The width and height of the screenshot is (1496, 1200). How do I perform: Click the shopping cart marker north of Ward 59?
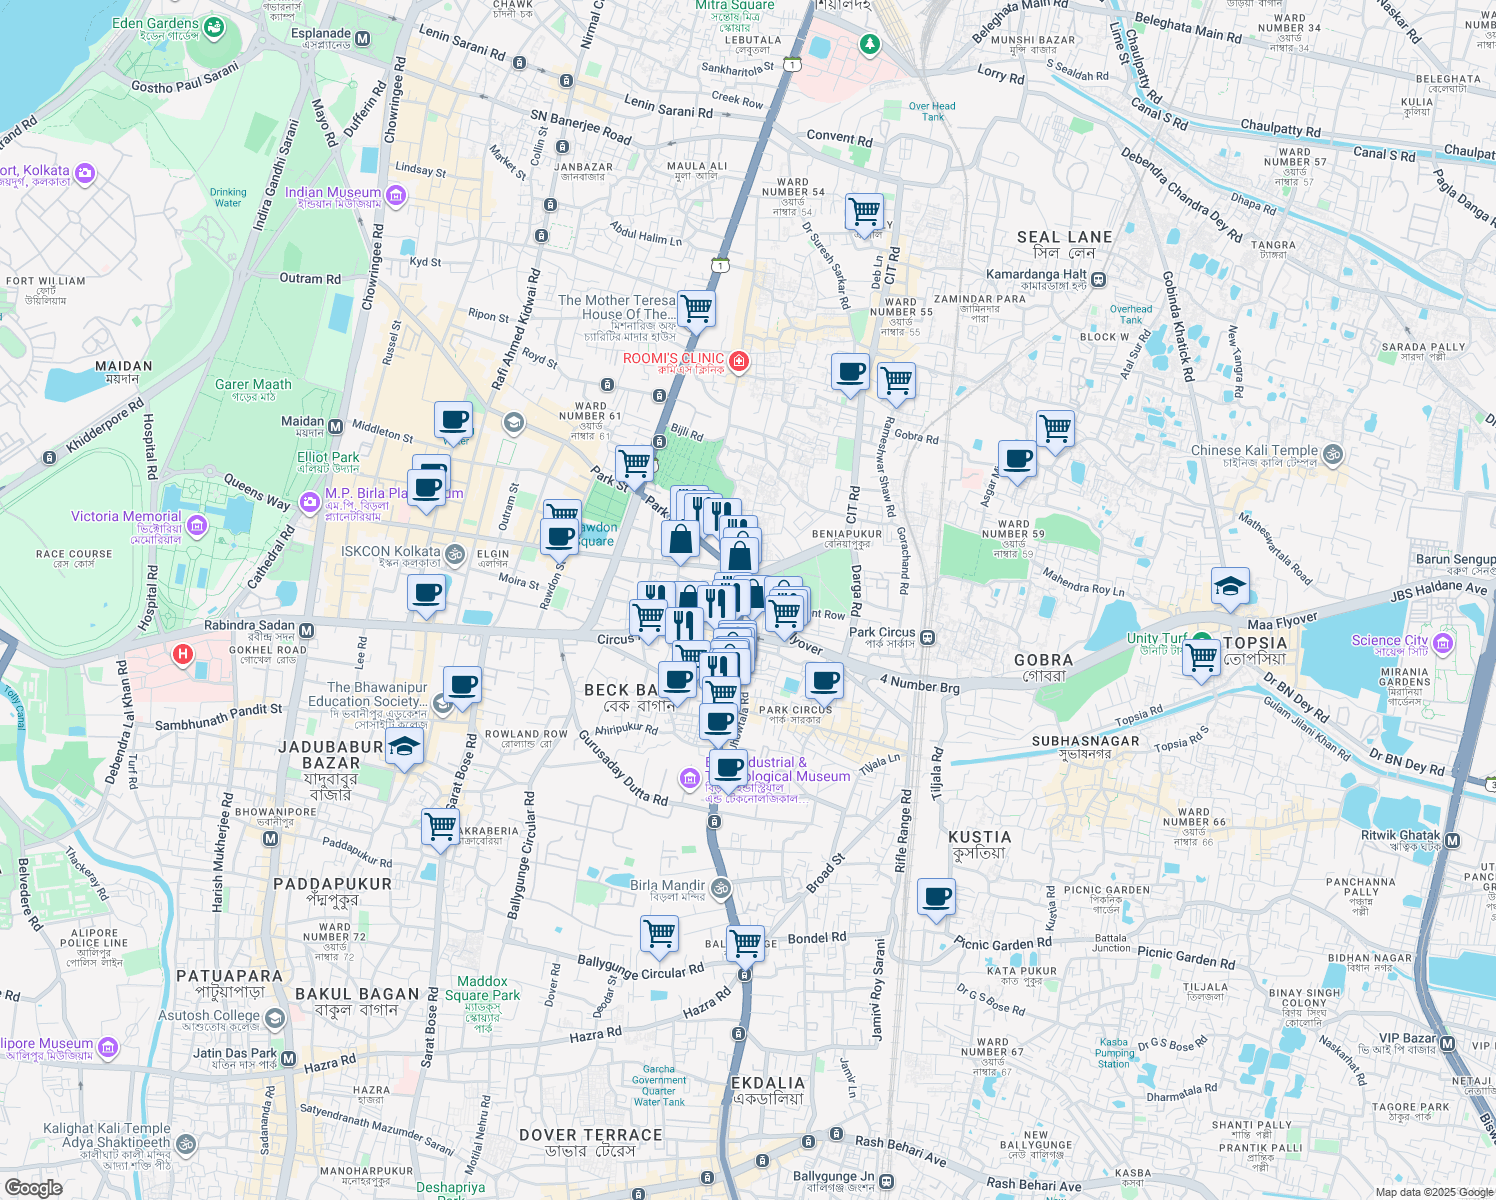[x=1055, y=430]
